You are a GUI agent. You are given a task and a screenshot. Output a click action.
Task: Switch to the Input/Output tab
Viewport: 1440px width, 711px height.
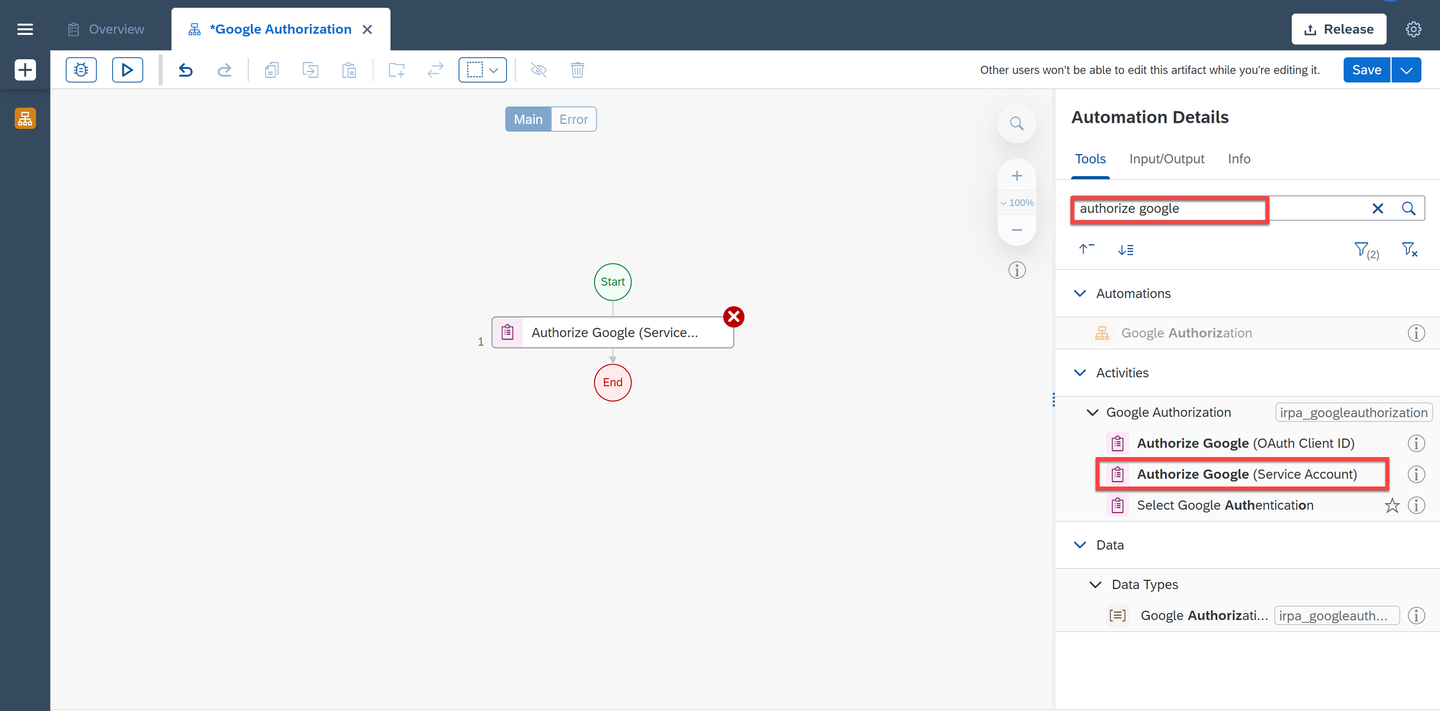pyautogui.click(x=1167, y=159)
